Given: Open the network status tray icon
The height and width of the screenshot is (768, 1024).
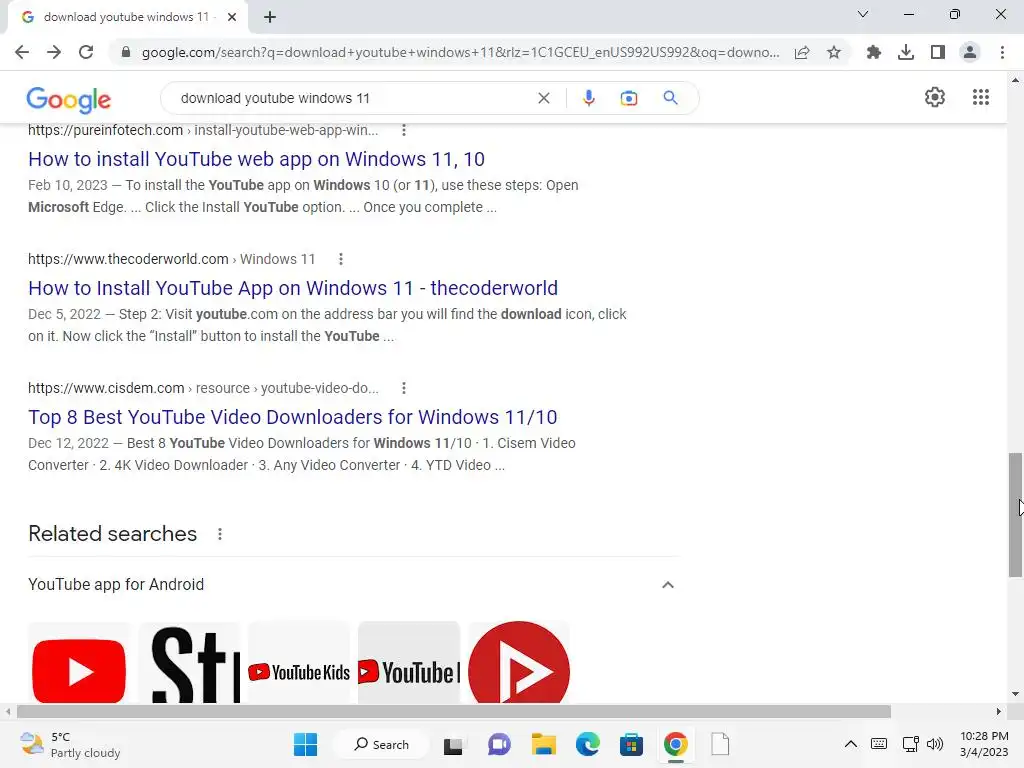Looking at the screenshot, I should click(910, 744).
